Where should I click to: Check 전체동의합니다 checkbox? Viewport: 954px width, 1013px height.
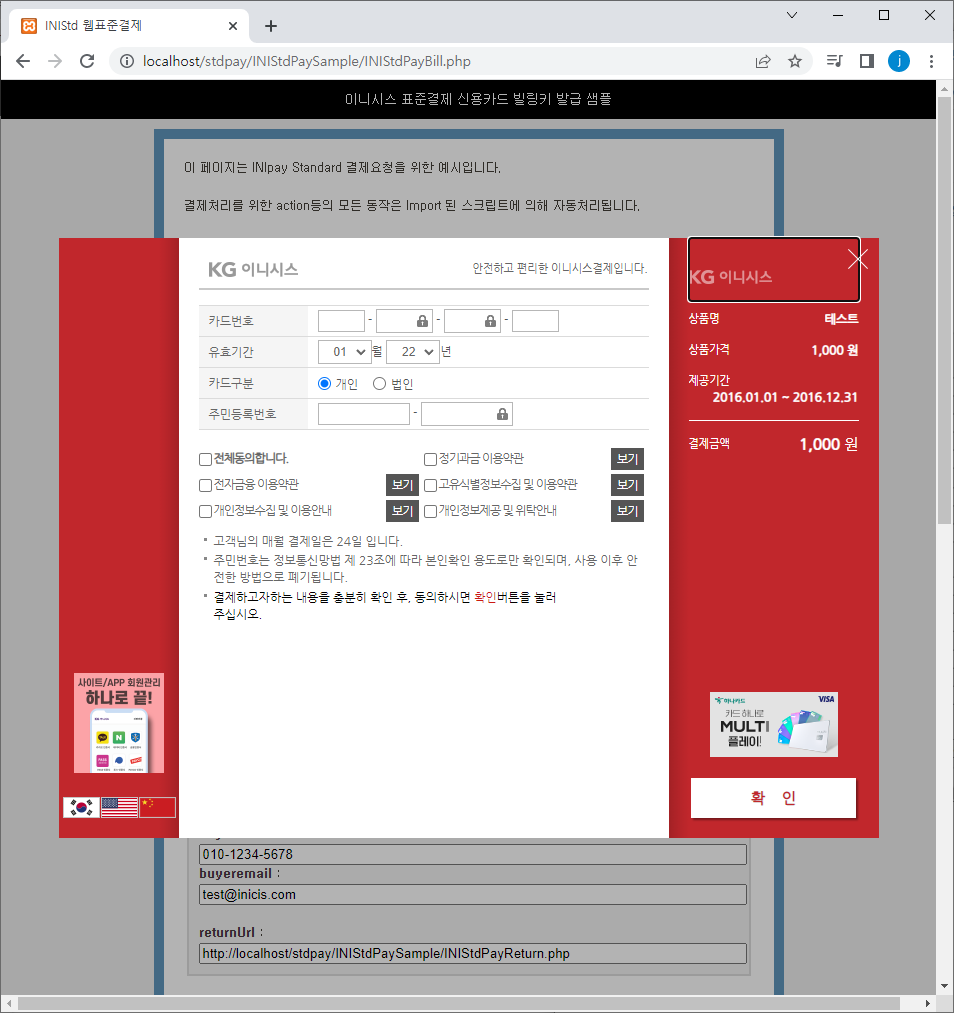(205, 459)
